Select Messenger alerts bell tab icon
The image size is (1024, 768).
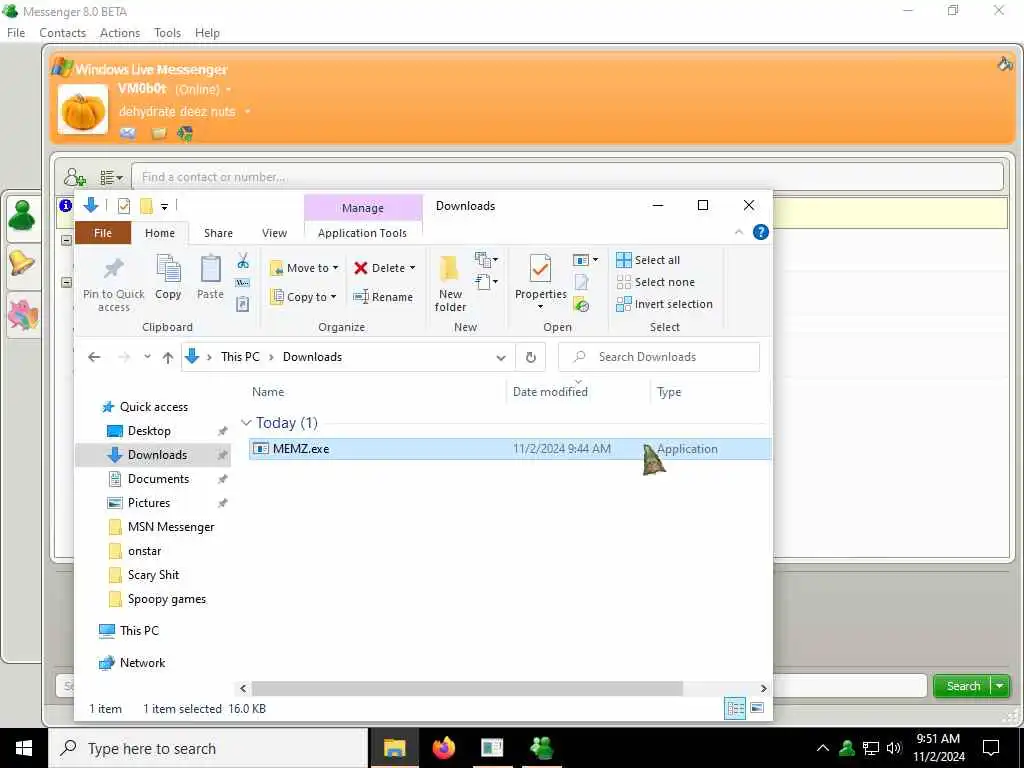coord(22,264)
